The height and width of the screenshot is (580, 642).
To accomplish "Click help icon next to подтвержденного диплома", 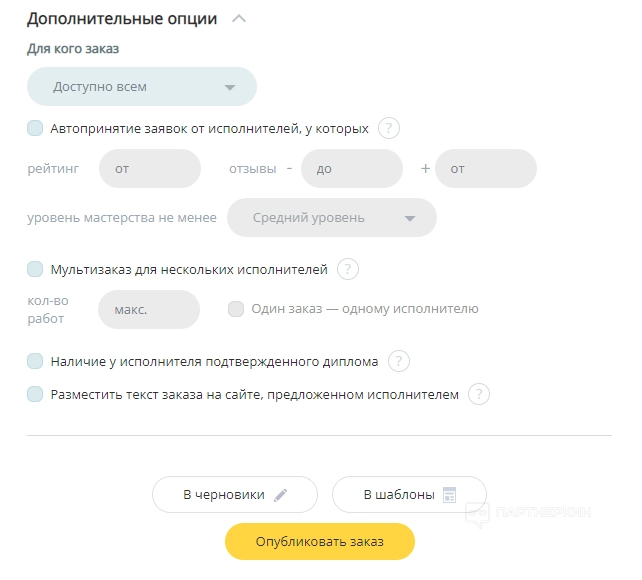I will click(x=398, y=361).
